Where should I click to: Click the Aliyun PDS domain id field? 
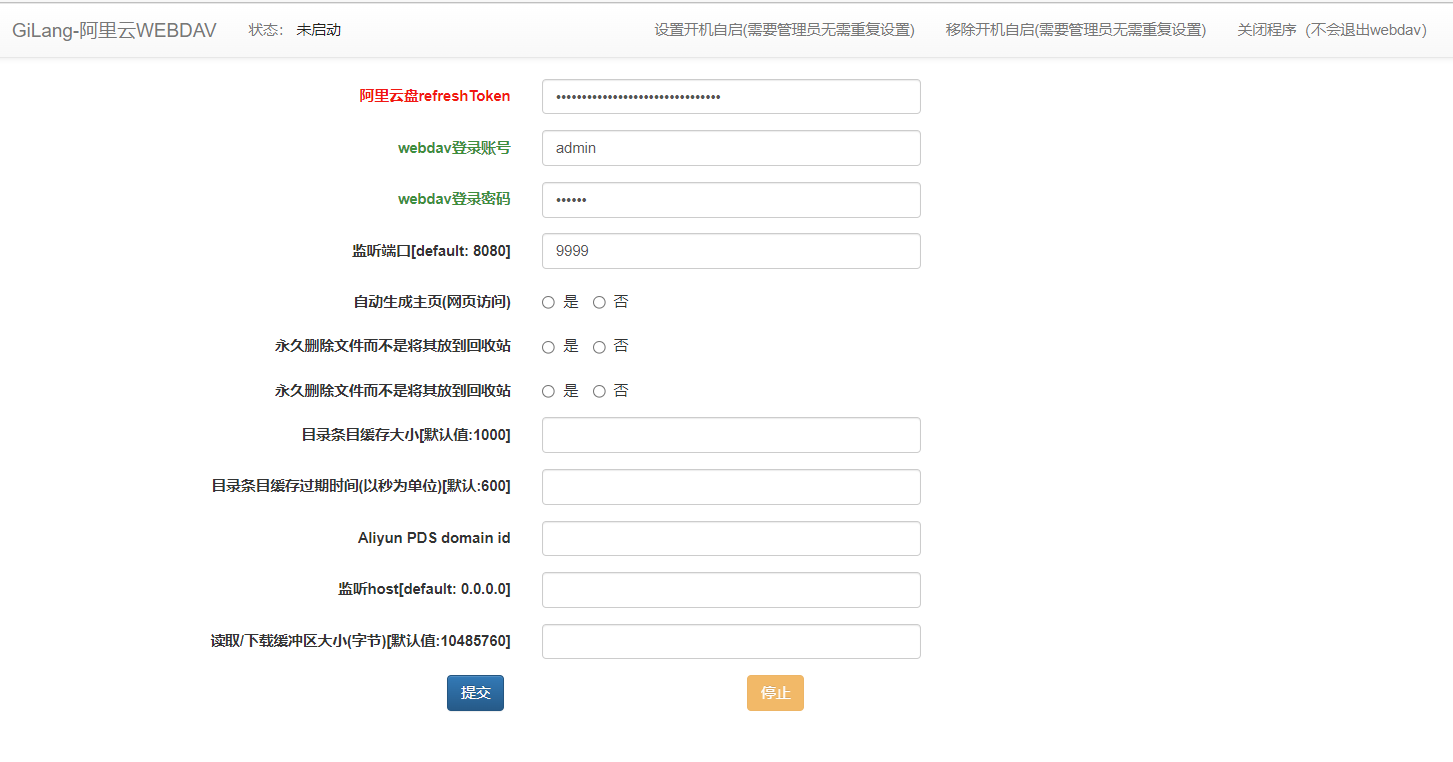click(x=731, y=538)
